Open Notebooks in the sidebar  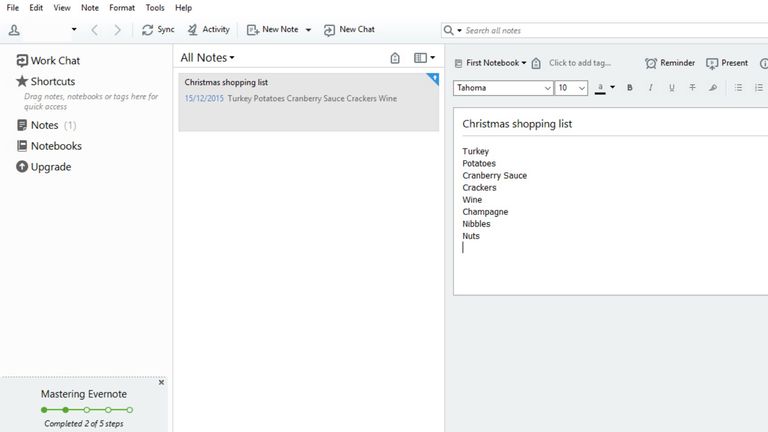49,146
